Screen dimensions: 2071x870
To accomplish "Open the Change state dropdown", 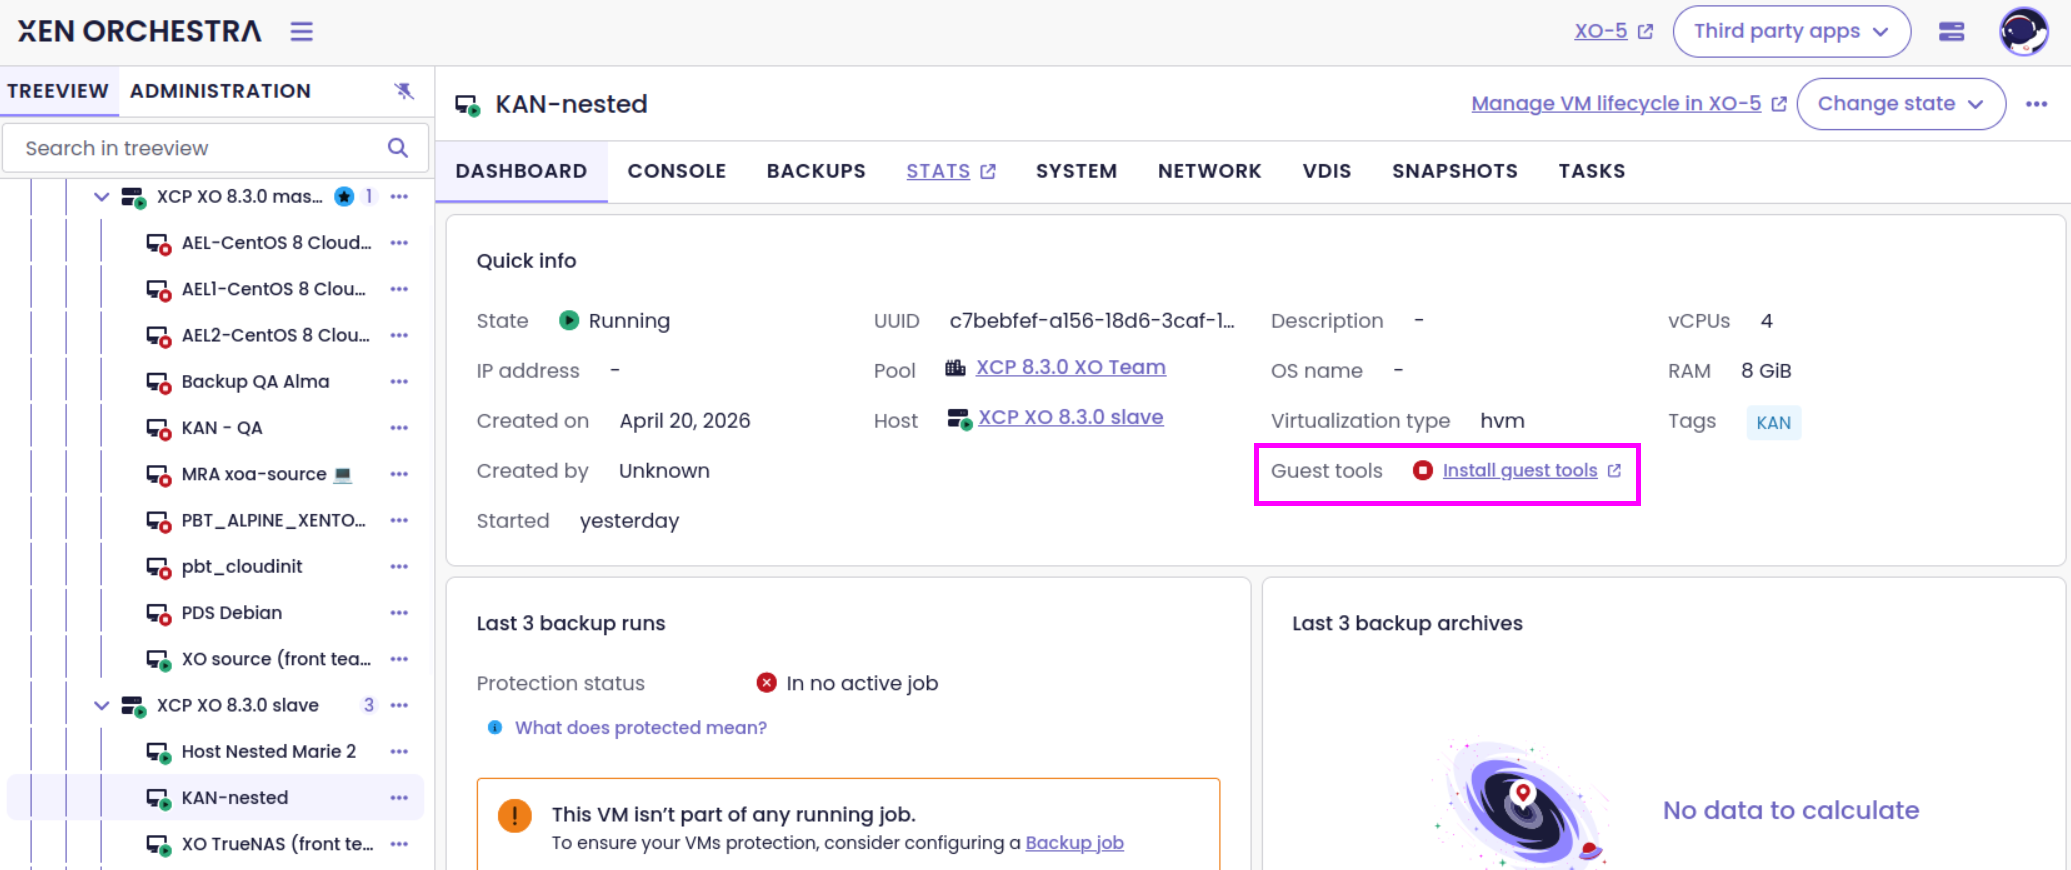I will tap(1900, 104).
